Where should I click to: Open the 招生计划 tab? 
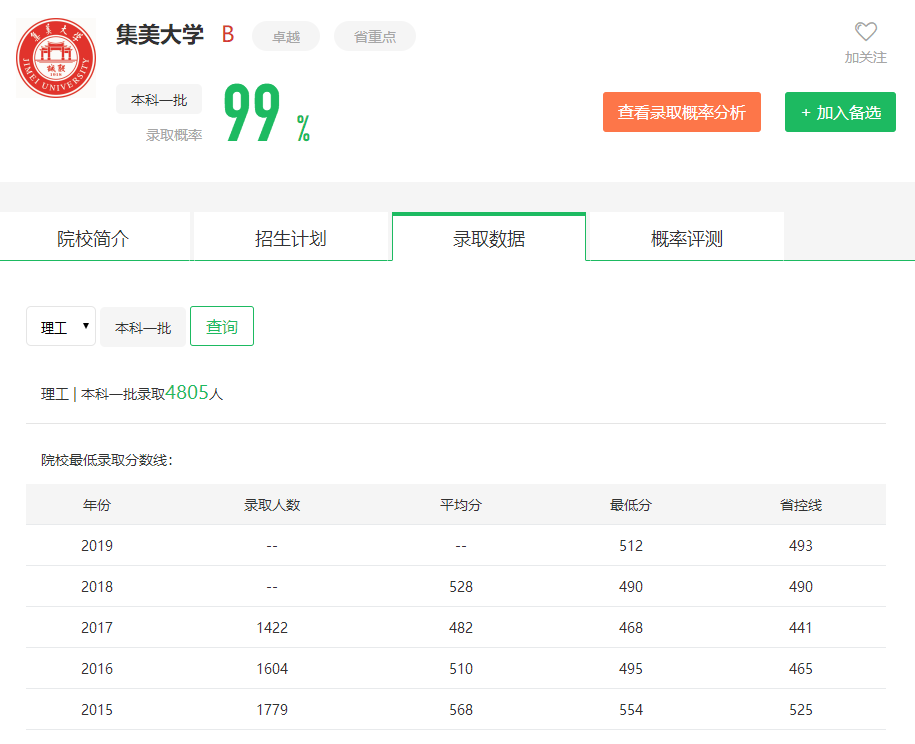tap(290, 239)
